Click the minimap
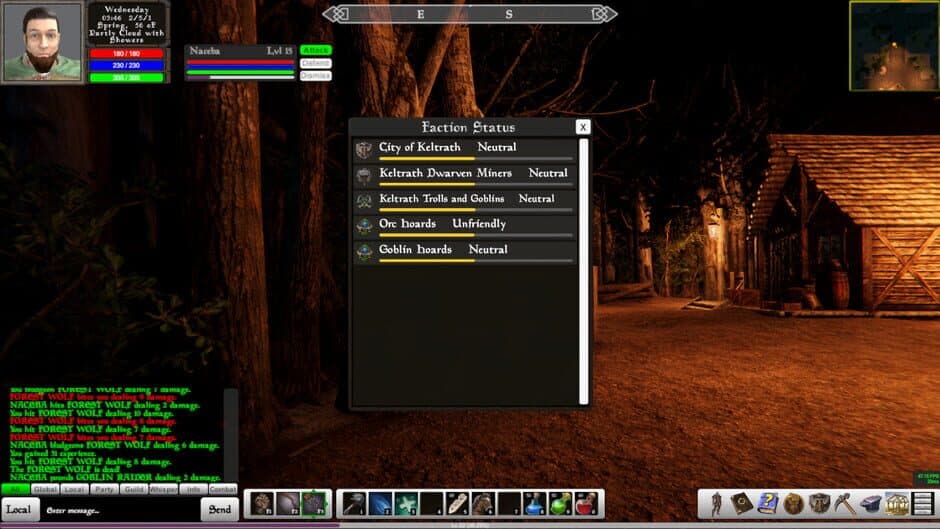Viewport: 940px width, 529px height. click(x=894, y=46)
